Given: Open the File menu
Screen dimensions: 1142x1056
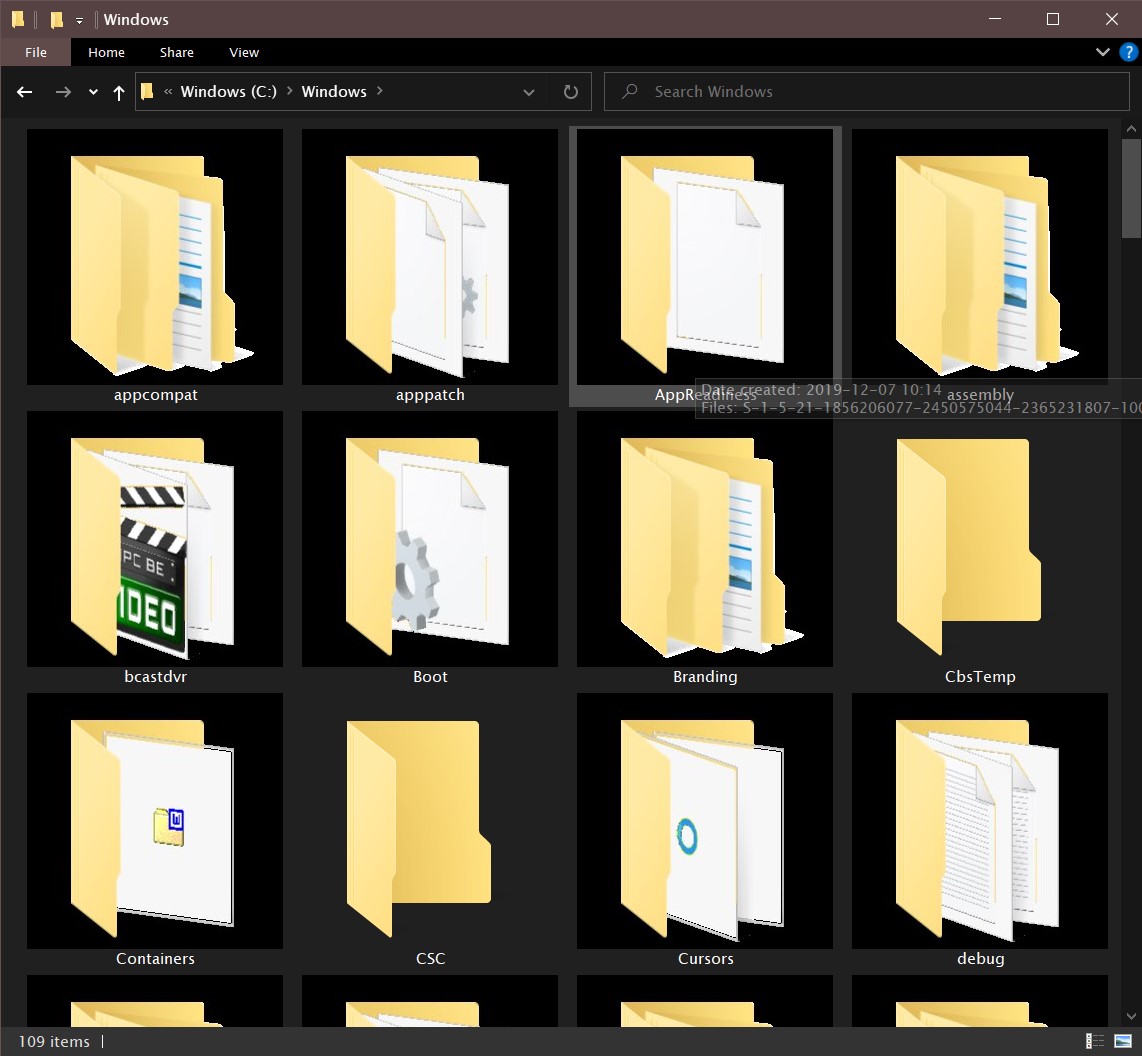Looking at the screenshot, I should 36,52.
